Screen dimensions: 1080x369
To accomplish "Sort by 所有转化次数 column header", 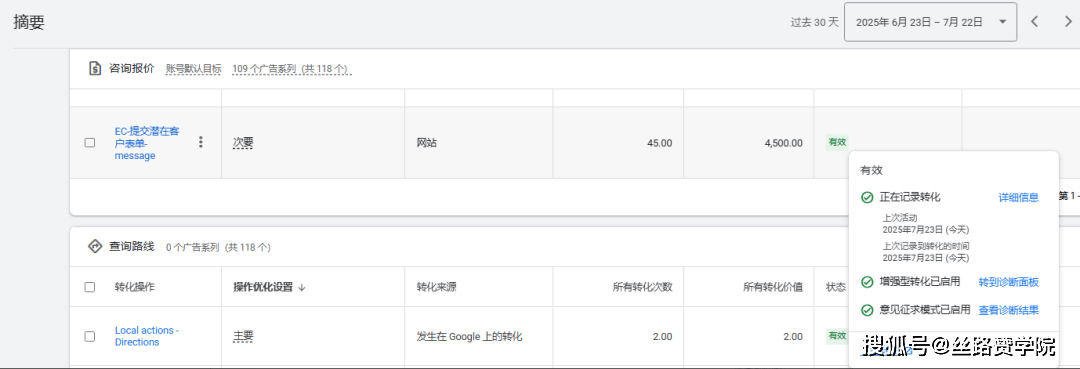I will click(643, 287).
